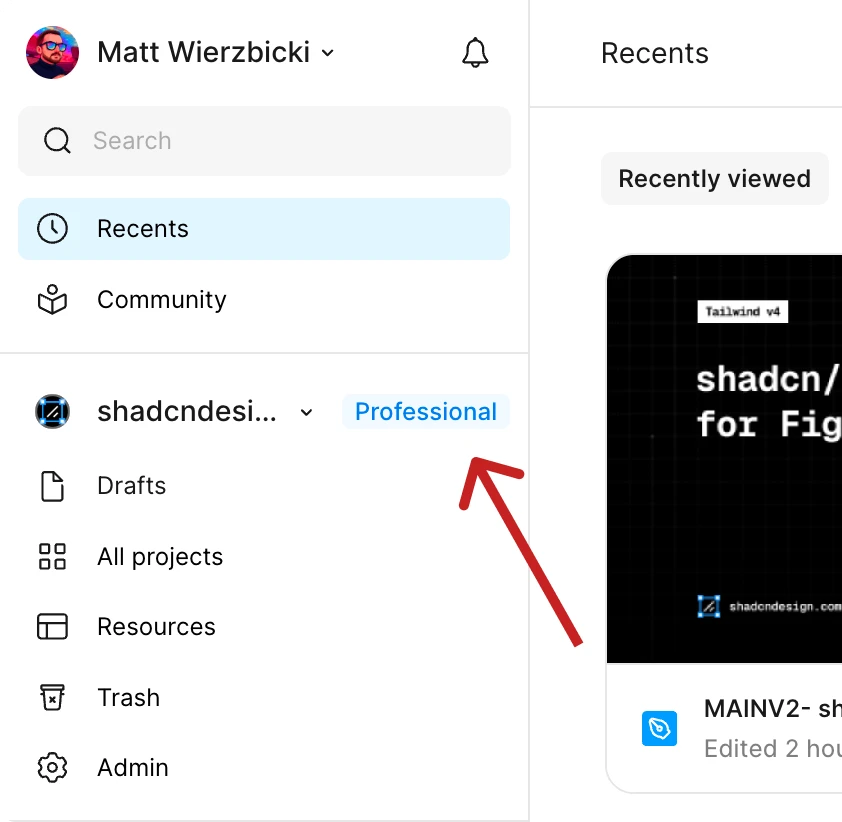Screen dimensions: 842x822
Task: Click the All projects grid icon
Action: 53,557
